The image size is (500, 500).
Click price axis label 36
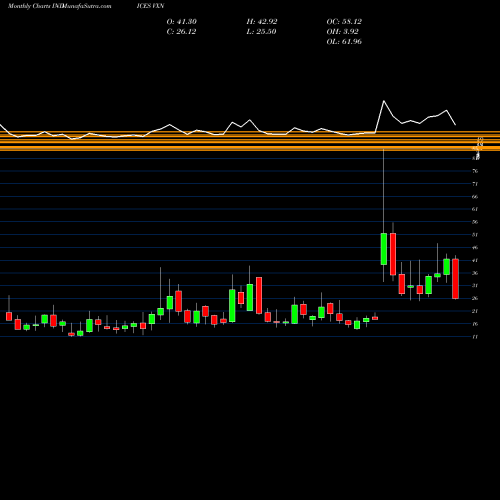[x=475, y=273]
